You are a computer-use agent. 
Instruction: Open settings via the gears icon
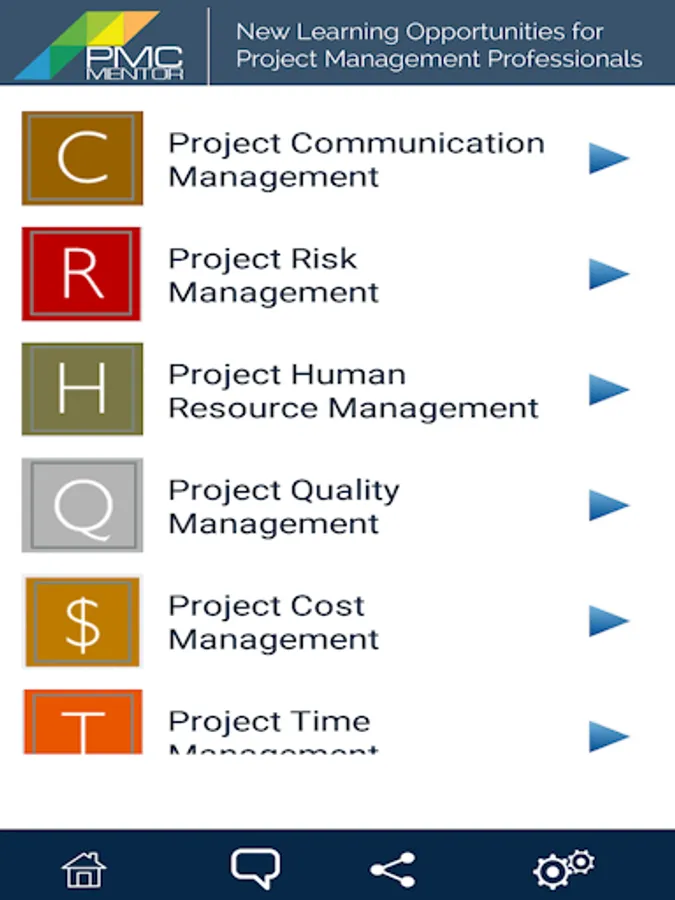(x=564, y=868)
